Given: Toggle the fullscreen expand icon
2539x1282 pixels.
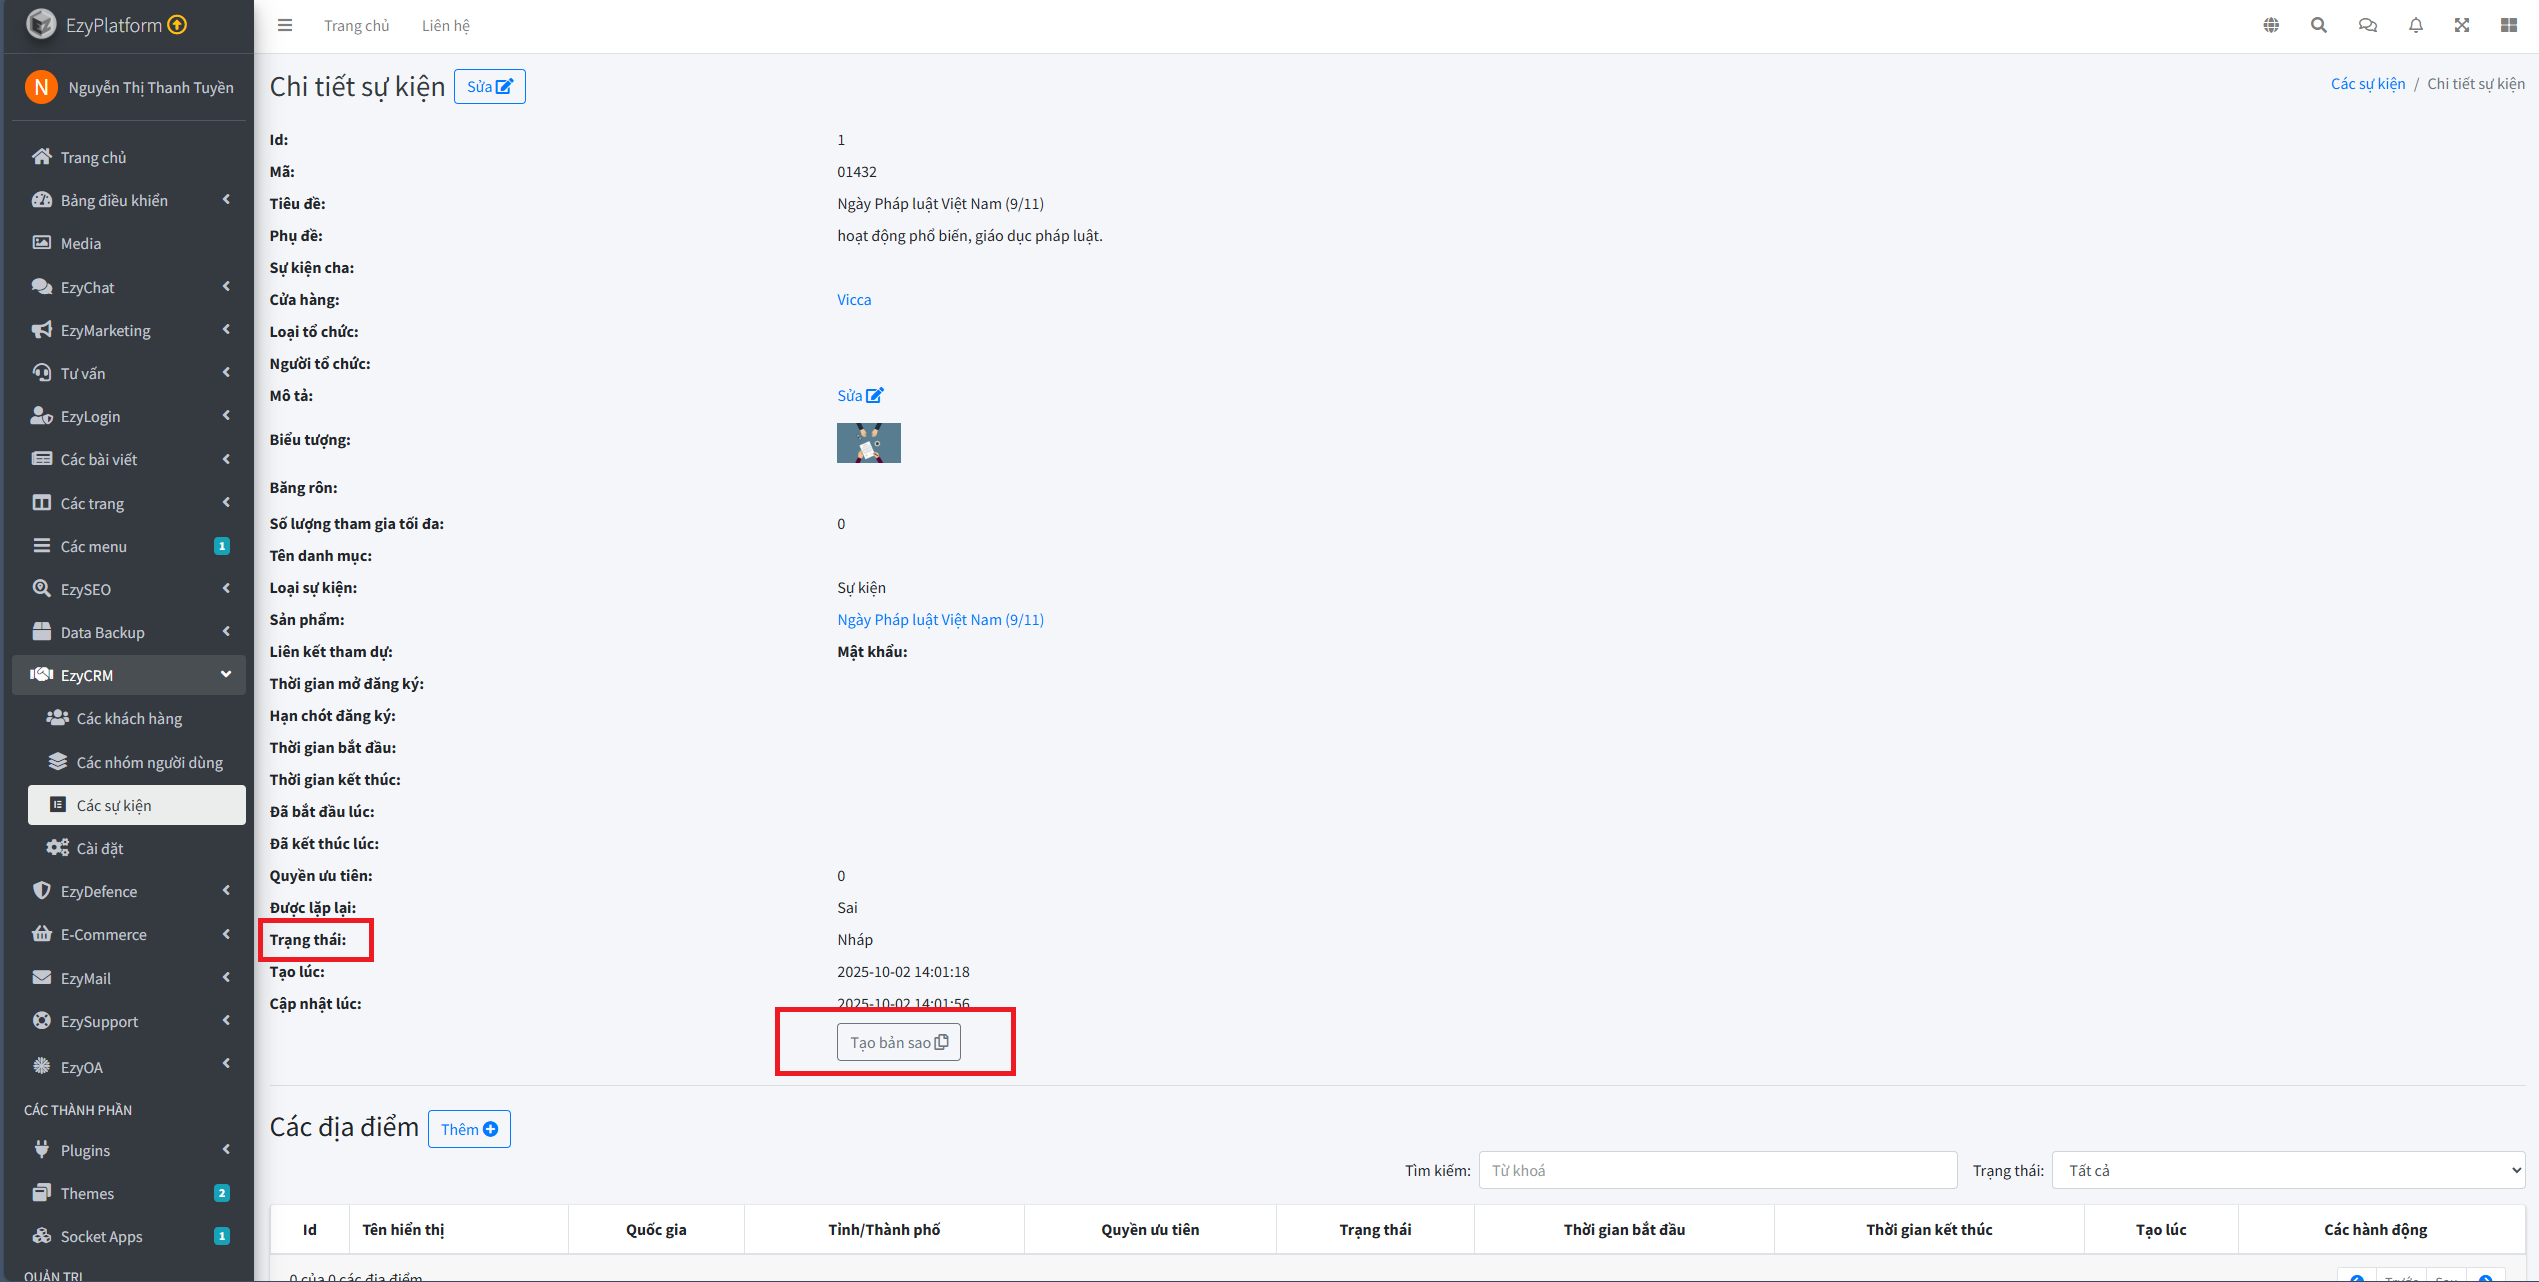Looking at the screenshot, I should (x=2462, y=25).
